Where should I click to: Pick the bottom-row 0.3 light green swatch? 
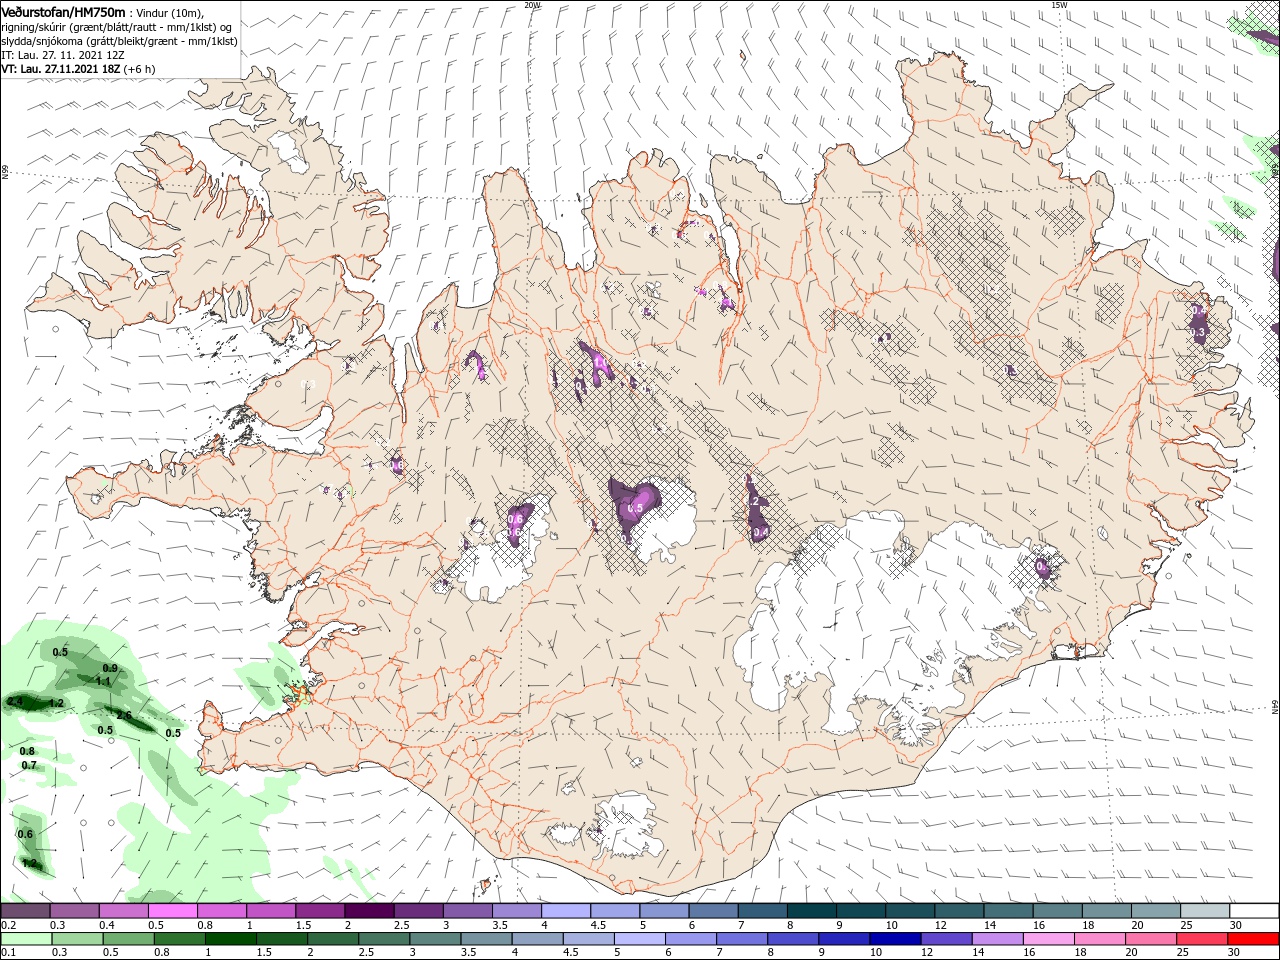click(78, 939)
